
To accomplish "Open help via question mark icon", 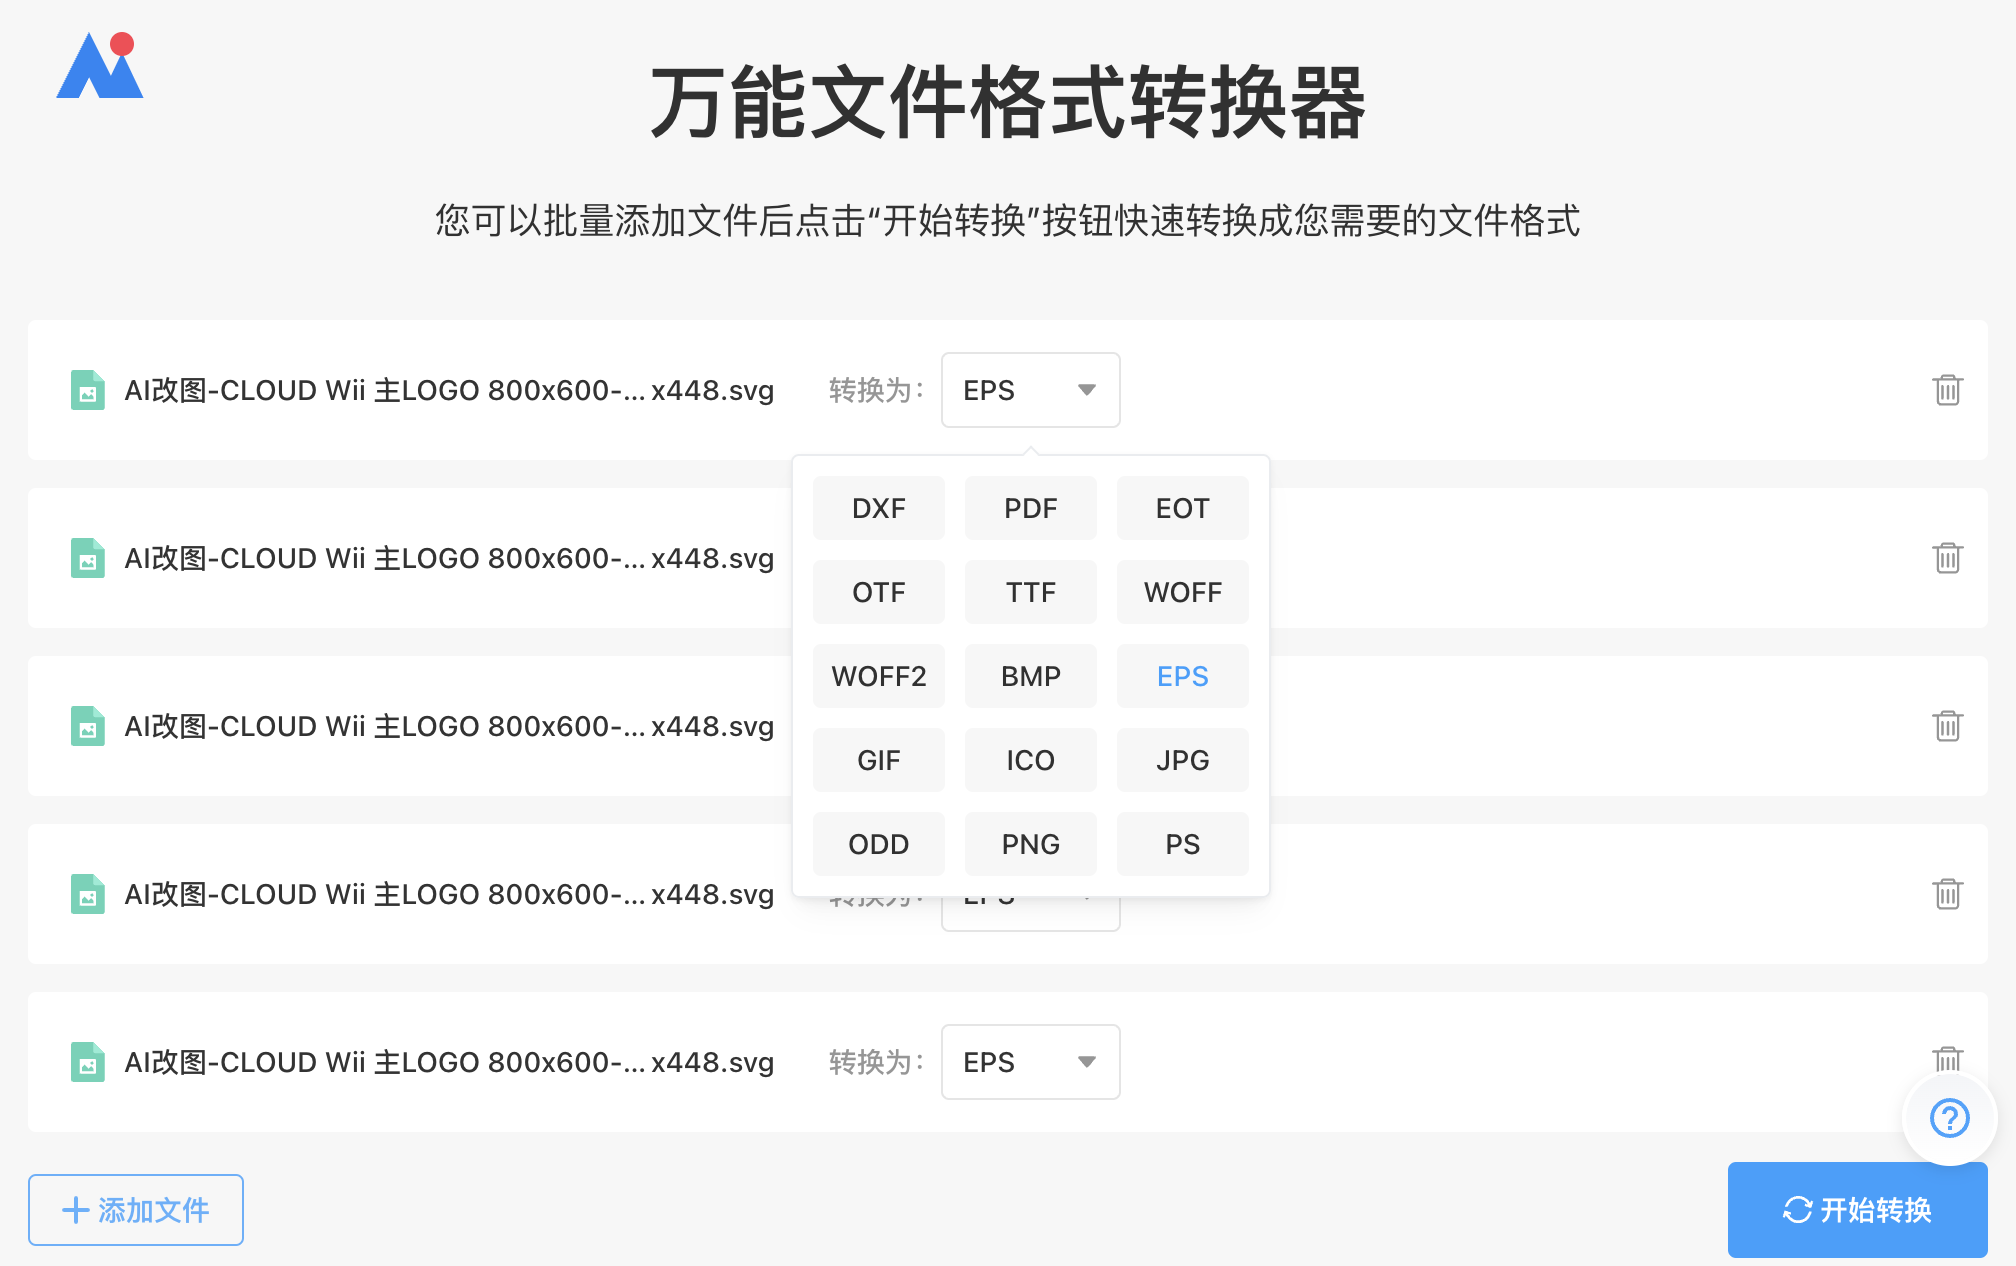I will click(x=1949, y=1118).
